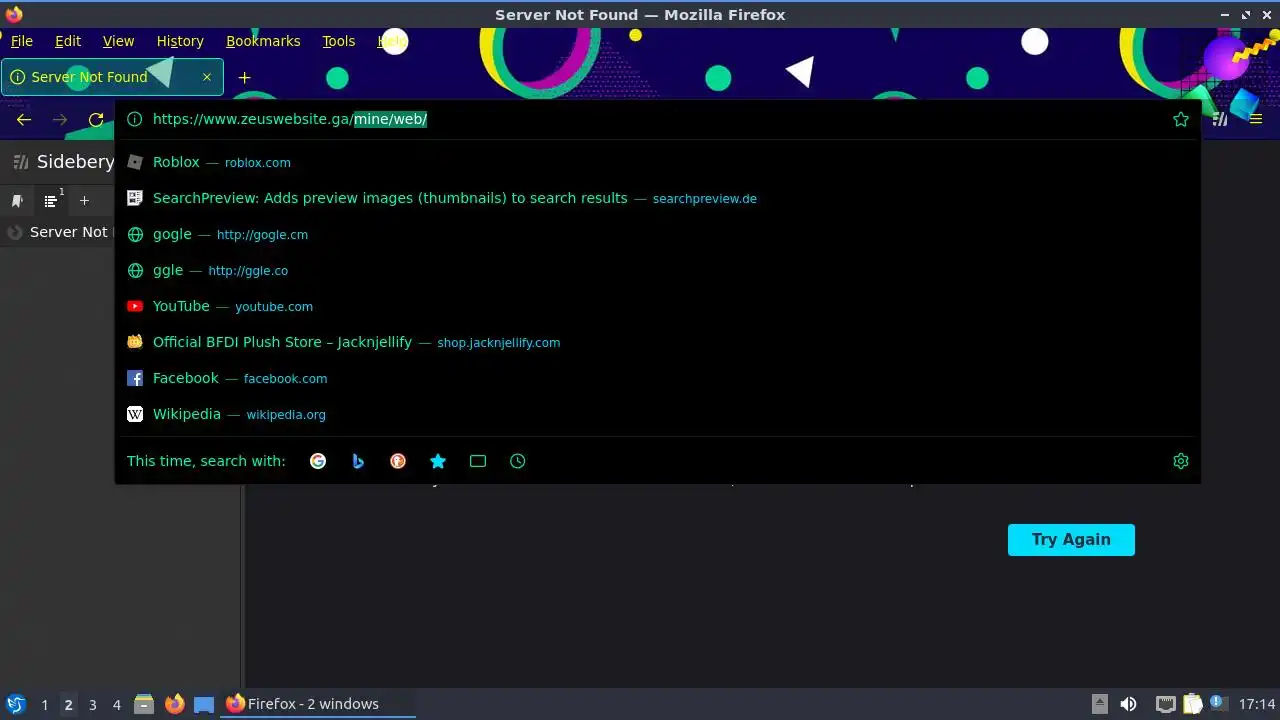This screenshot has width=1280, height=720.
Task: Open Official BFDI Plush Store suggestion
Action: coord(658,342)
